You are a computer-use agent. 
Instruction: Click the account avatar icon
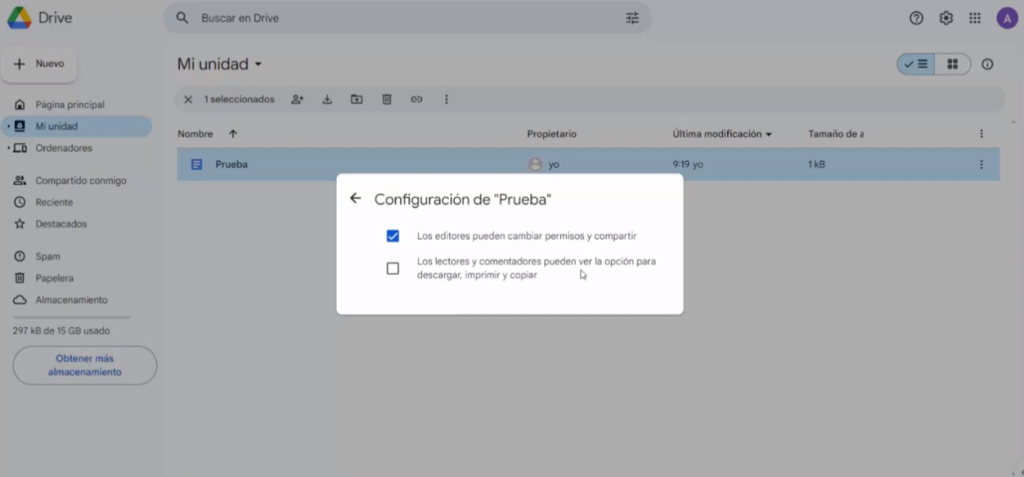pyautogui.click(x=1005, y=18)
